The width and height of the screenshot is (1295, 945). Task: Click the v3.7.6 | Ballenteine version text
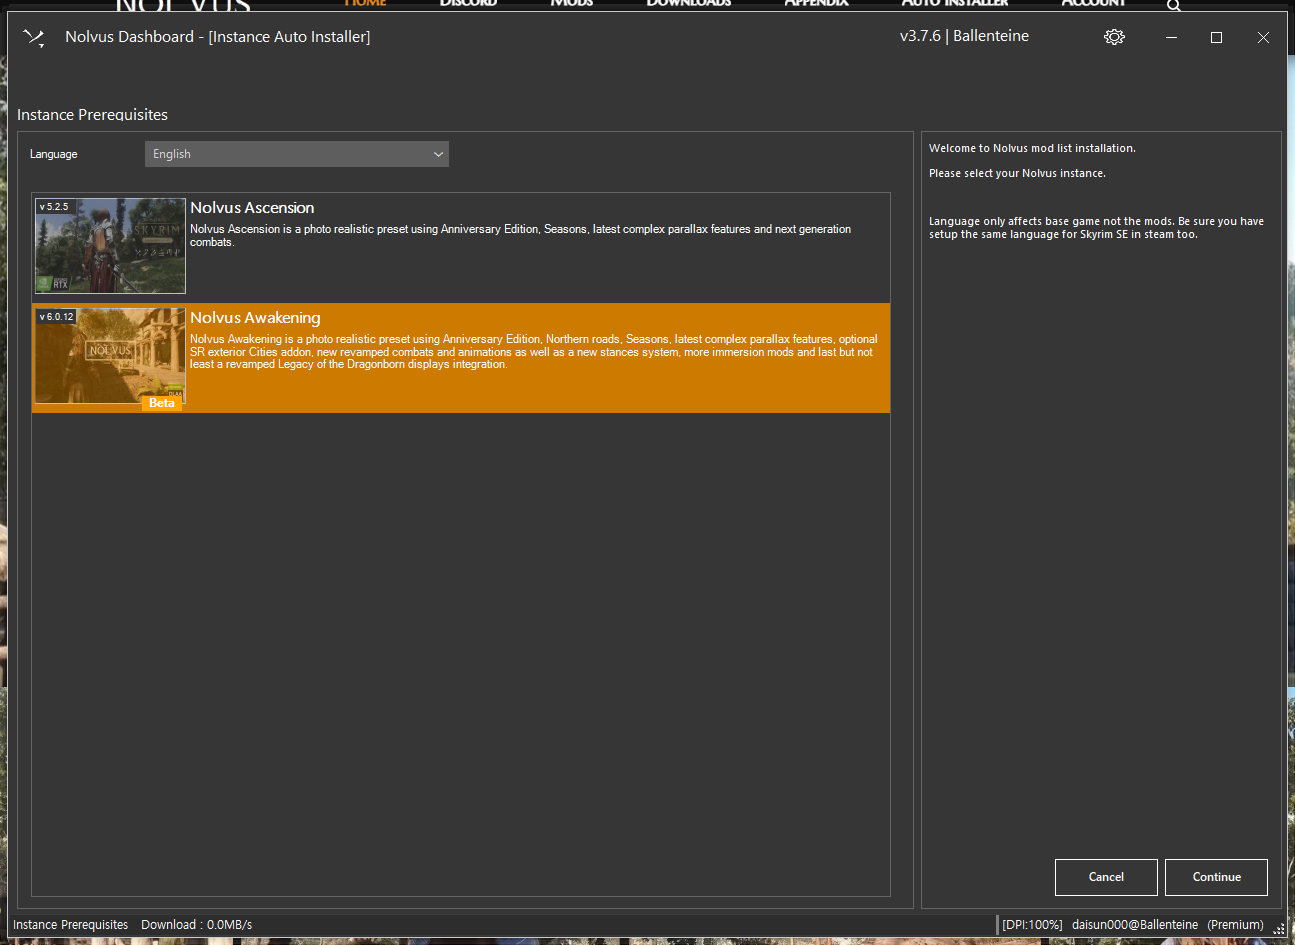click(x=964, y=36)
